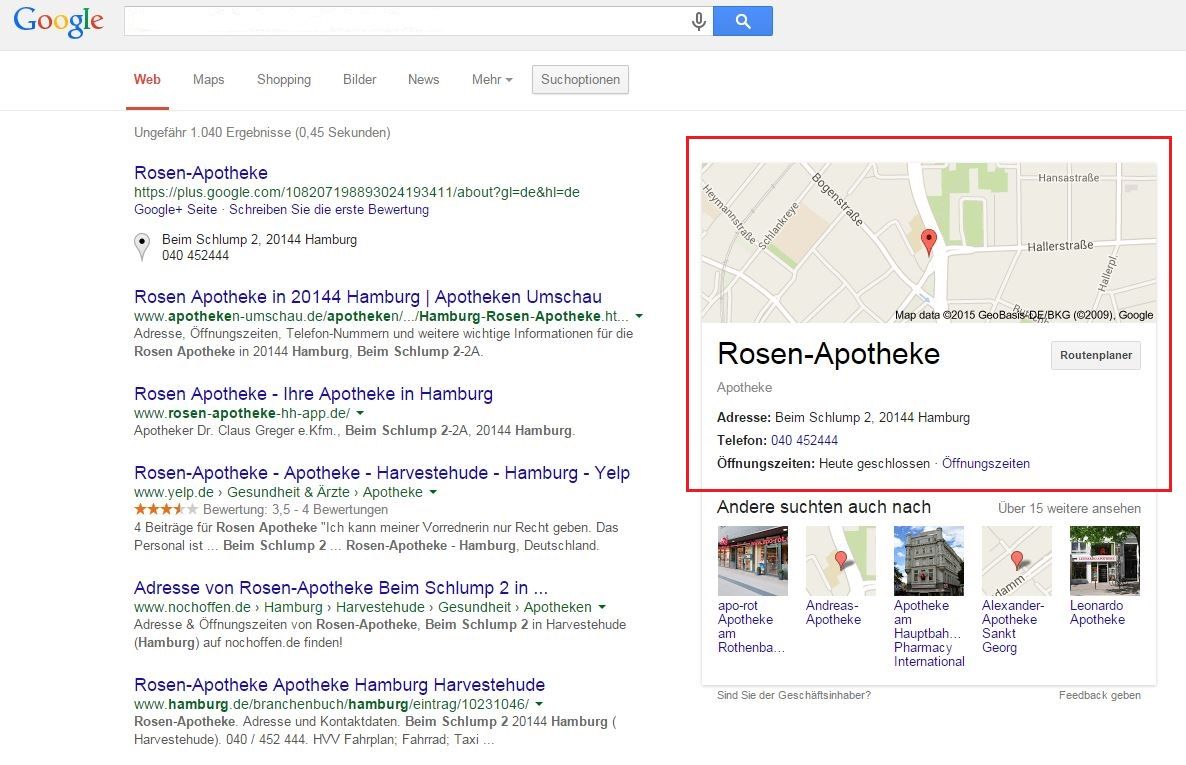Switch to the Web tab
Image resolution: width=1186 pixels, height=765 pixels.
tap(147, 79)
